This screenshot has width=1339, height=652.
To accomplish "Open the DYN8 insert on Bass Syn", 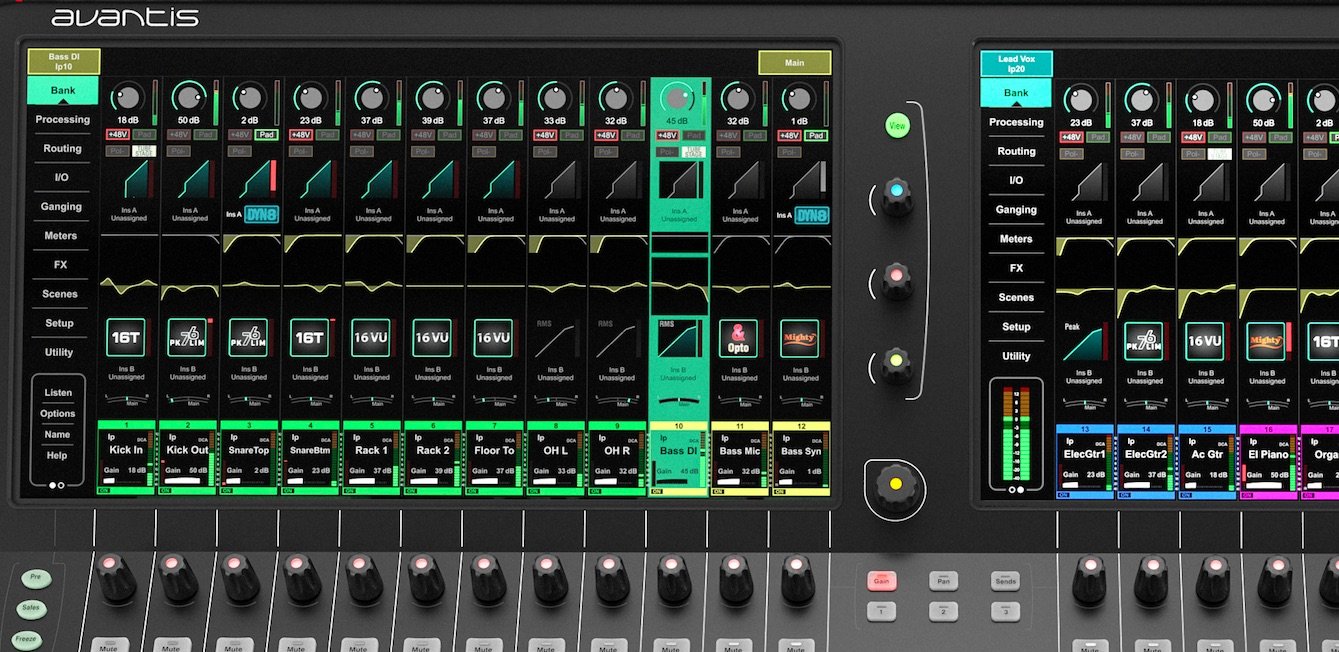I will [811, 214].
